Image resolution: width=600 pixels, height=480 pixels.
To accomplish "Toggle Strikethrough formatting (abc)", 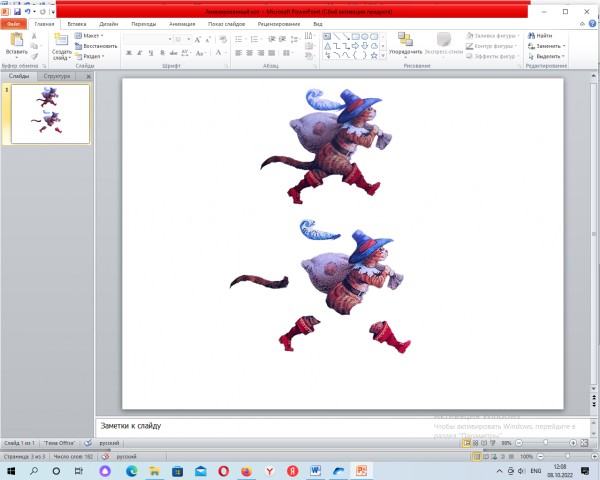I will 173,53.
